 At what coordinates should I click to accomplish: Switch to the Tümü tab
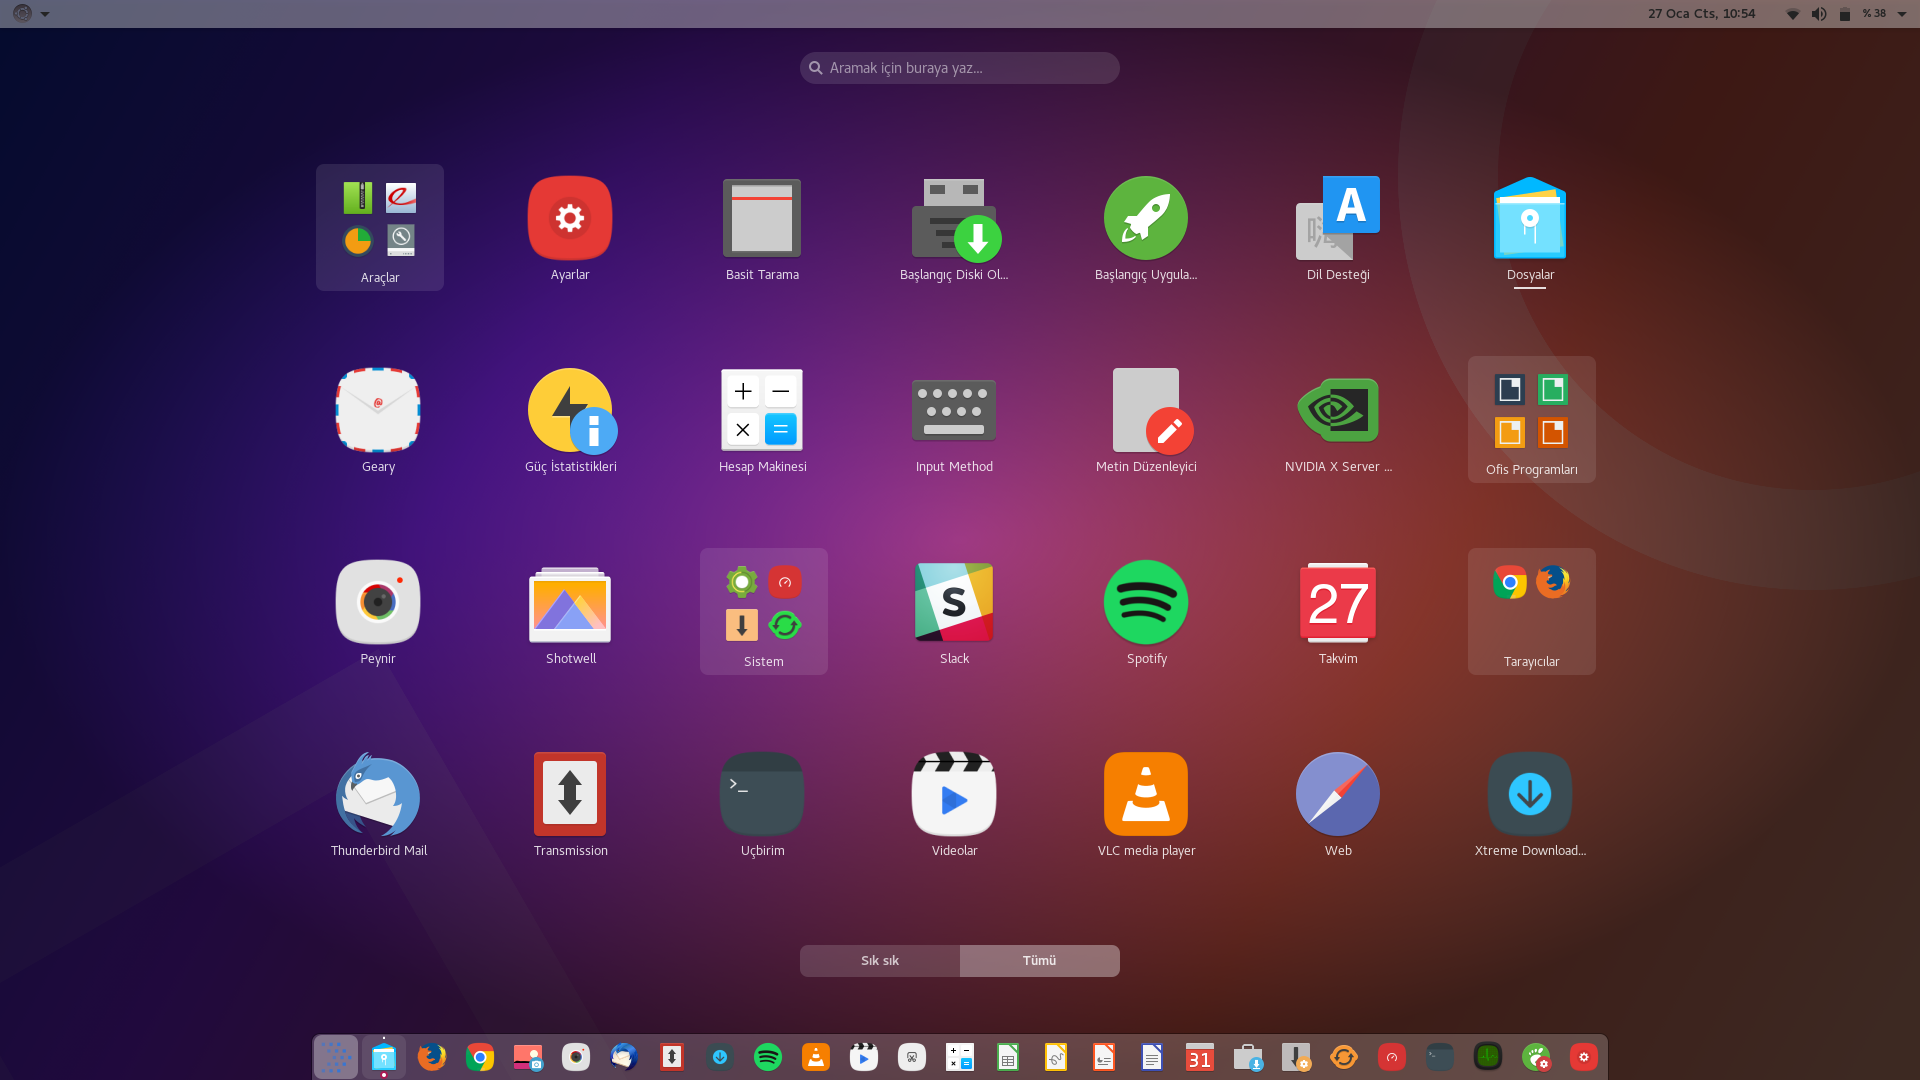[1040, 961]
